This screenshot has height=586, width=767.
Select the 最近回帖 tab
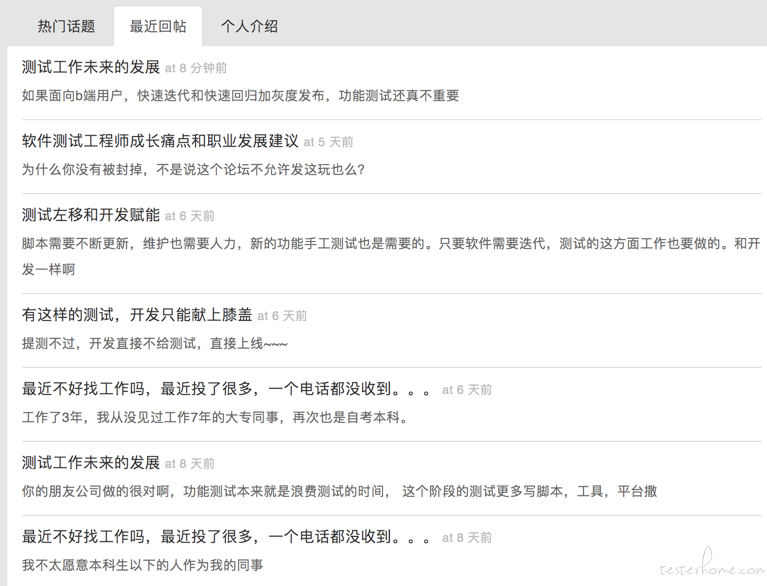[158, 26]
